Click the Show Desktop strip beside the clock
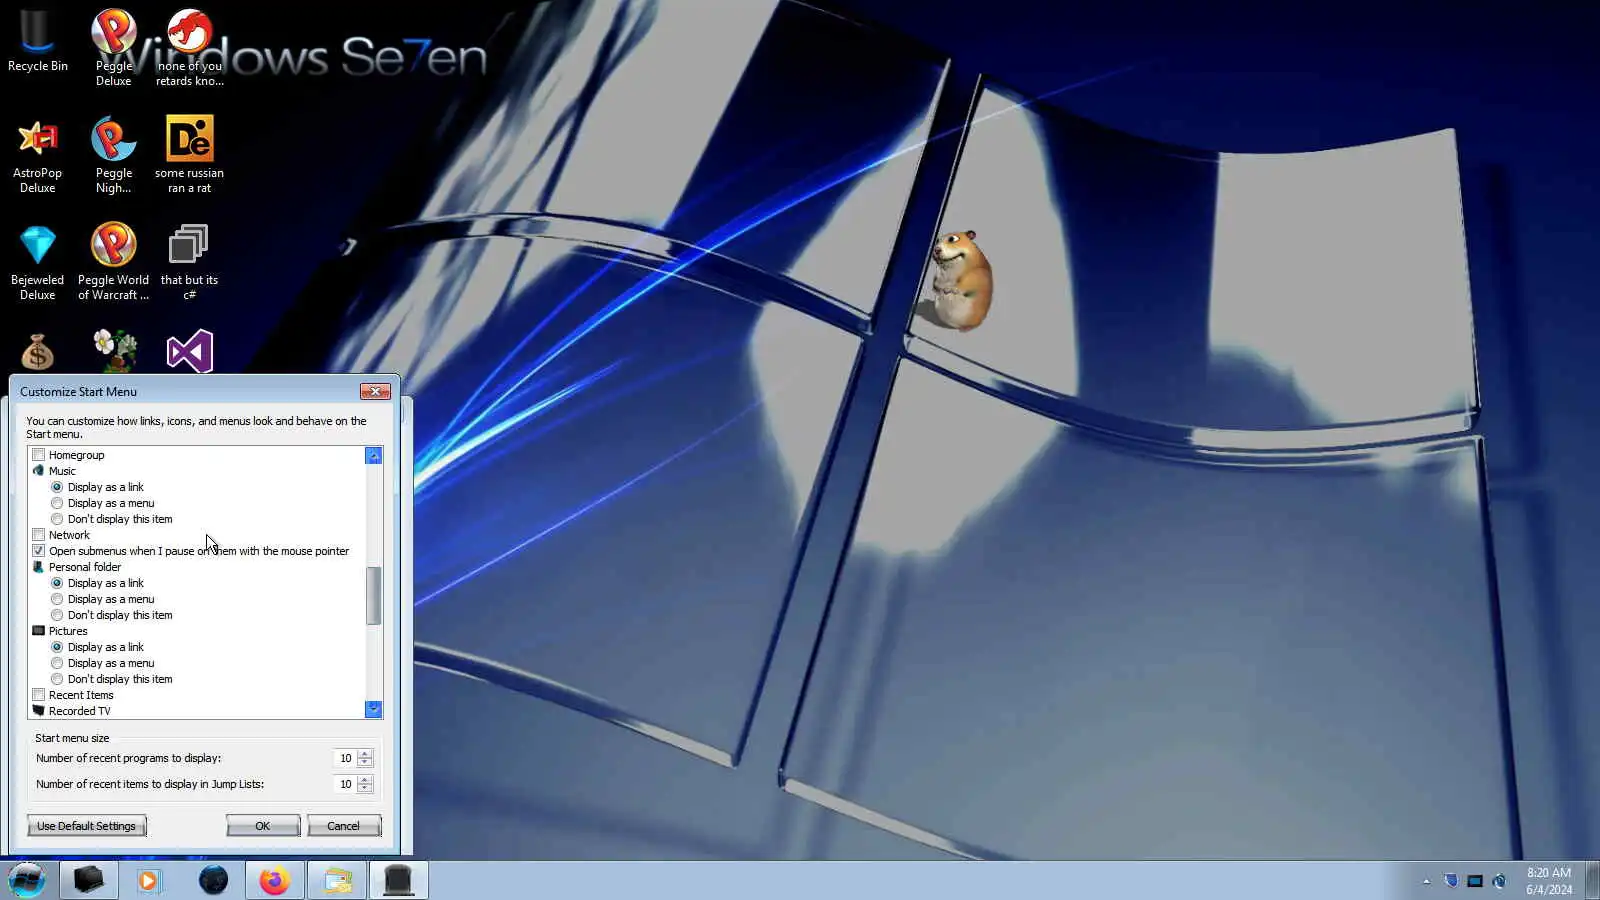 click(x=1592, y=880)
